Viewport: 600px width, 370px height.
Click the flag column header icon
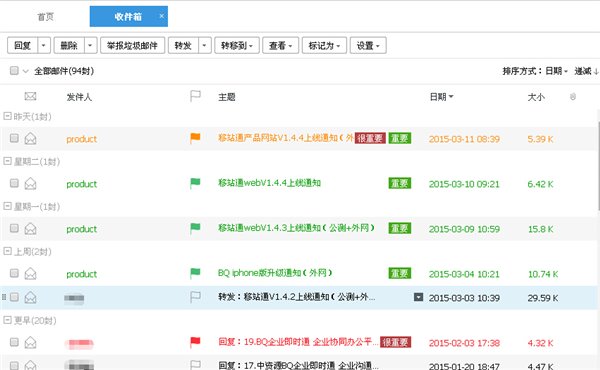point(195,96)
